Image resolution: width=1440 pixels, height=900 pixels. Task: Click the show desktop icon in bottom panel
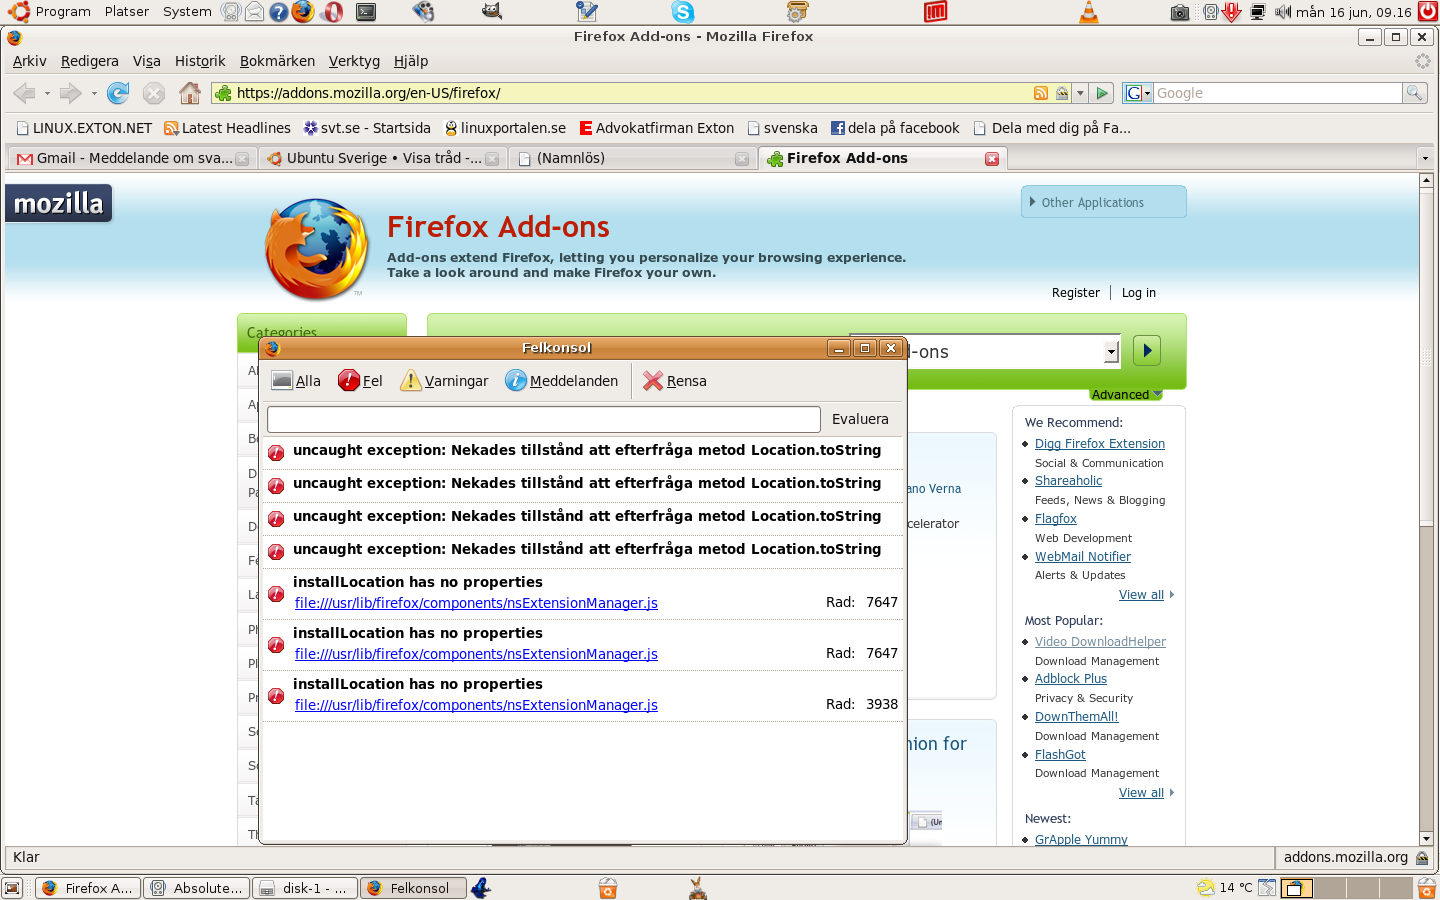(x=12, y=888)
